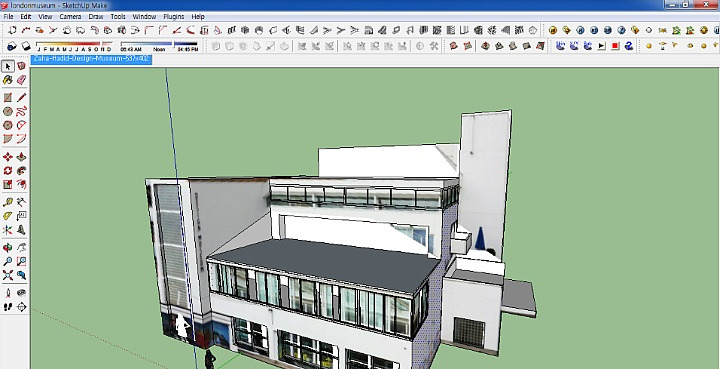This screenshot has height=369, width=720.
Task: Activate the Tape Measure tool
Action: [x=8, y=202]
